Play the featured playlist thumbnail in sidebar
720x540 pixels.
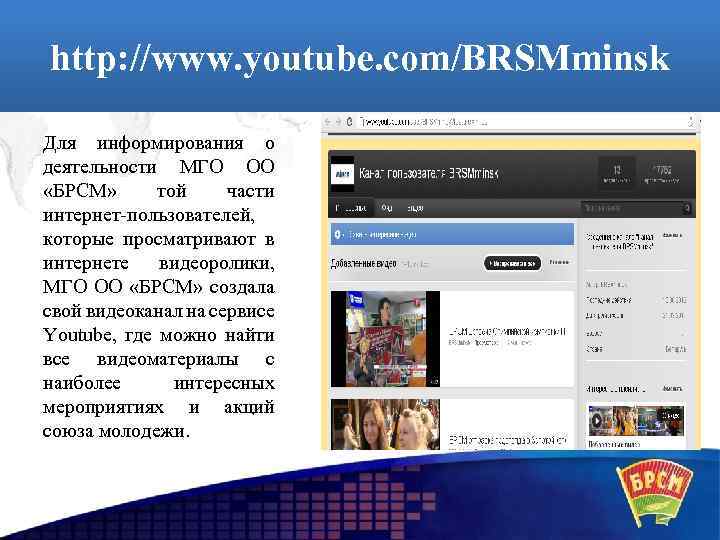(x=636, y=420)
